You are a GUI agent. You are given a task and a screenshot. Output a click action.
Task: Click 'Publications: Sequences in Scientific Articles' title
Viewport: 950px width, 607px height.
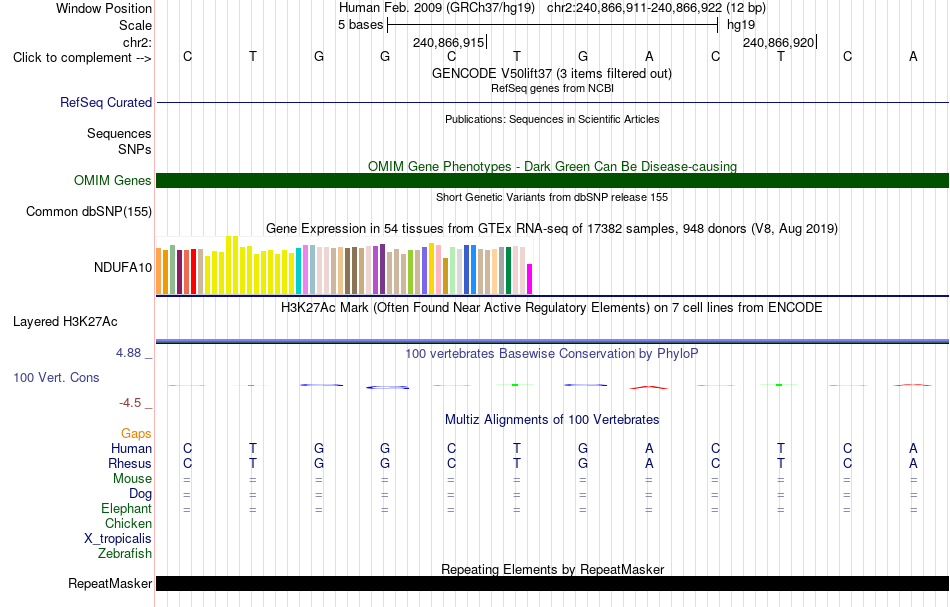coord(552,119)
